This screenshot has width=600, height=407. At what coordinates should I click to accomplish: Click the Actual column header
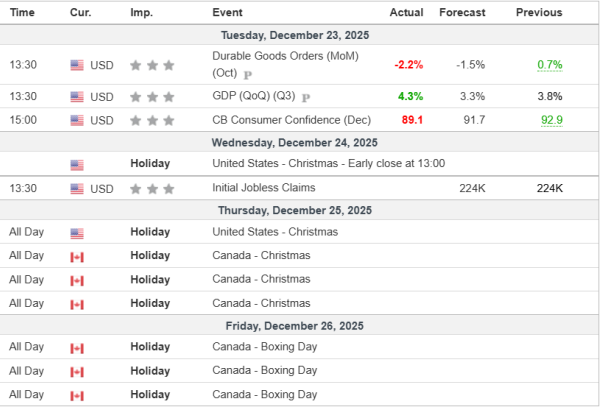406,12
